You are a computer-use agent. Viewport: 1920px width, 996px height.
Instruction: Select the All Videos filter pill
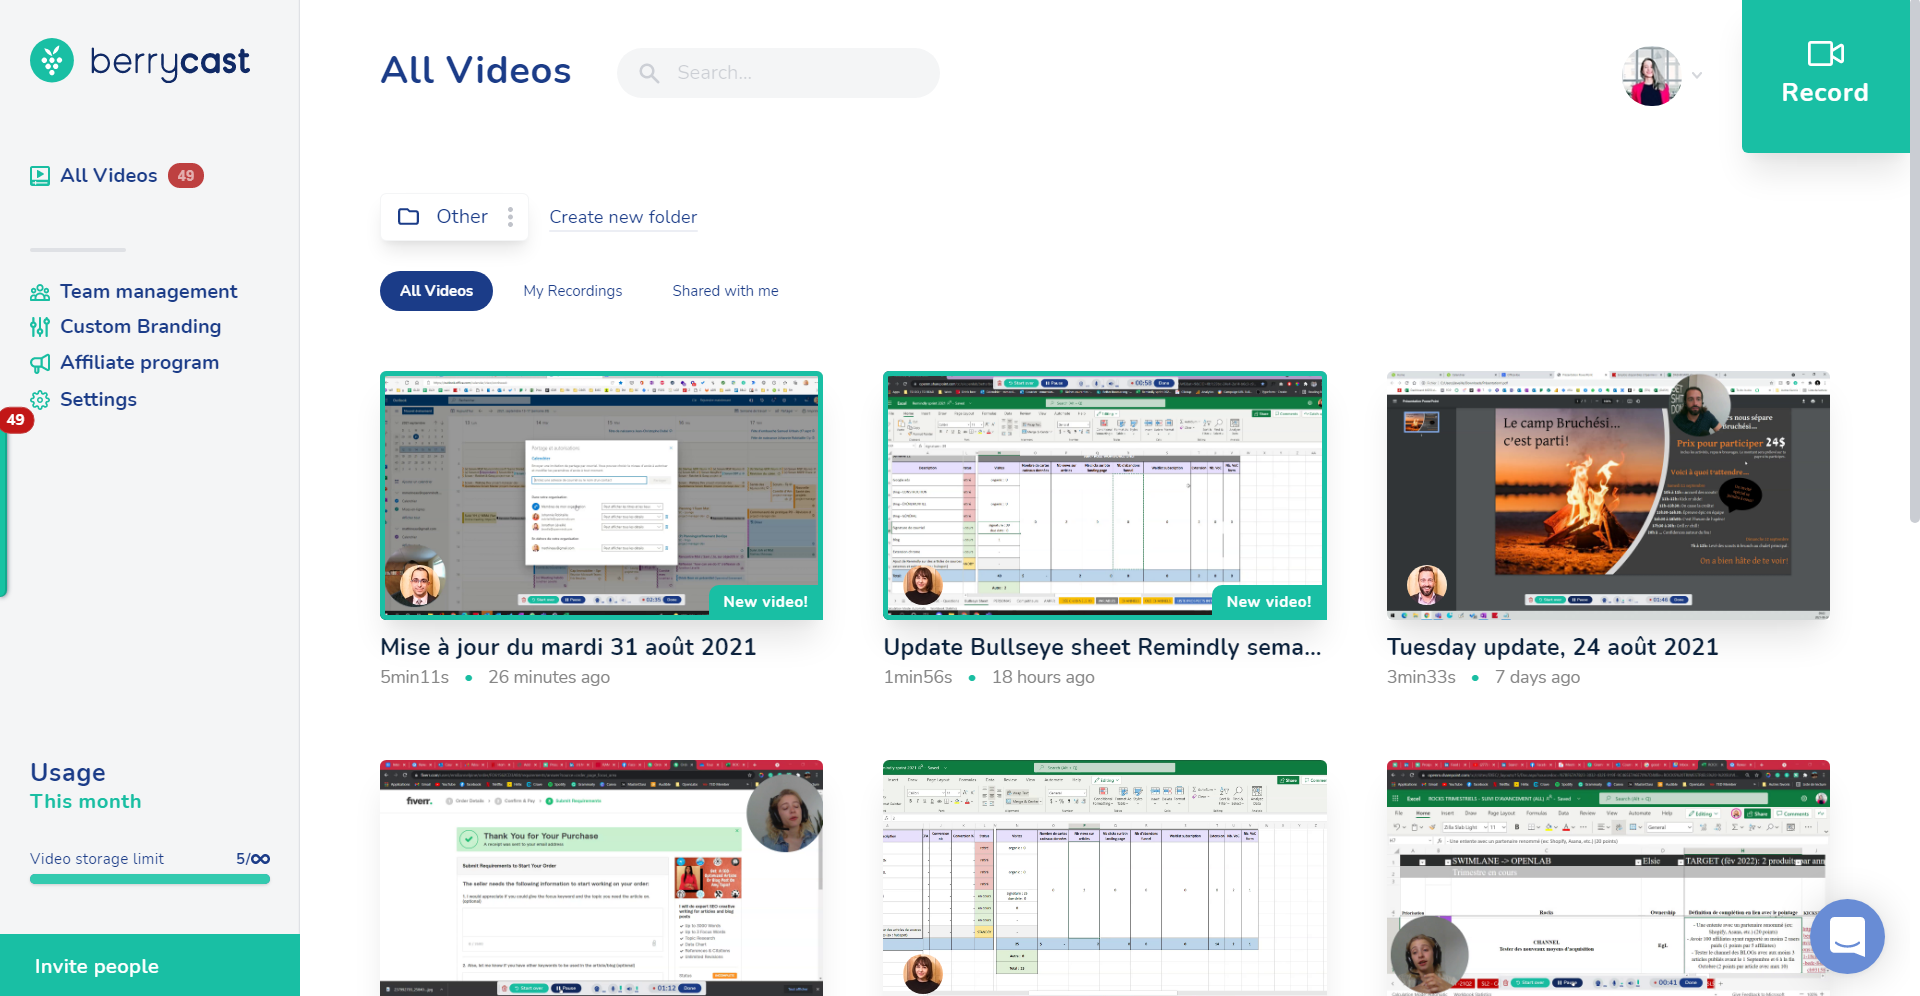click(436, 290)
